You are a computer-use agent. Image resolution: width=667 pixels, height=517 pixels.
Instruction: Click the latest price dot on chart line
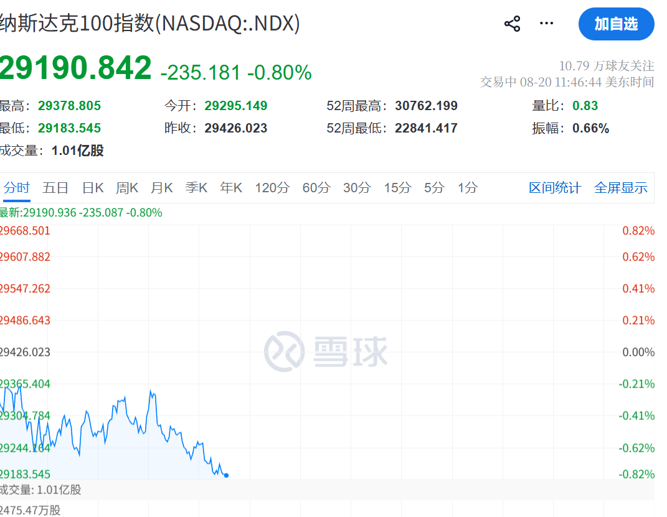pos(226,475)
